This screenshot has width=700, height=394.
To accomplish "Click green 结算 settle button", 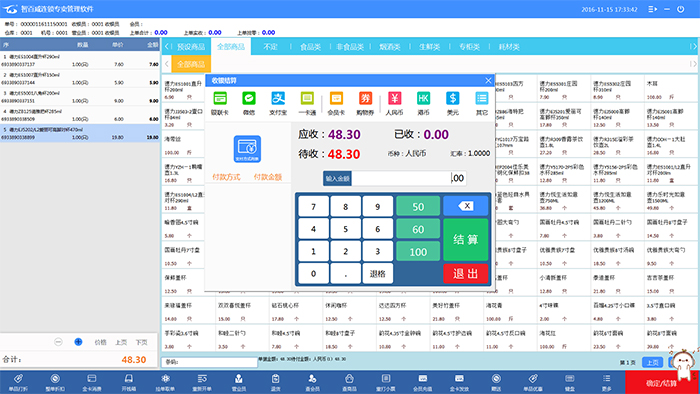I will pos(466,240).
